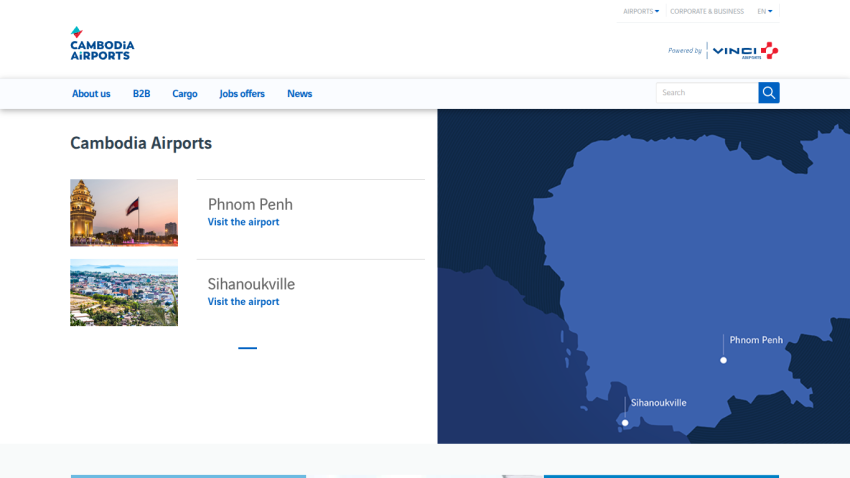The width and height of the screenshot is (850, 478).
Task: Click the Sihanoukville map label
Action: [x=658, y=403]
